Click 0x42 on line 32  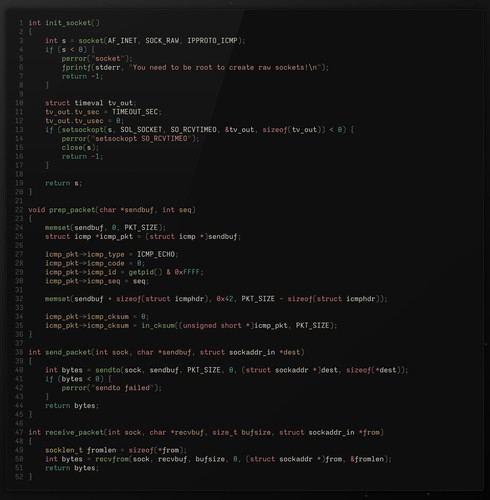click(x=225, y=299)
